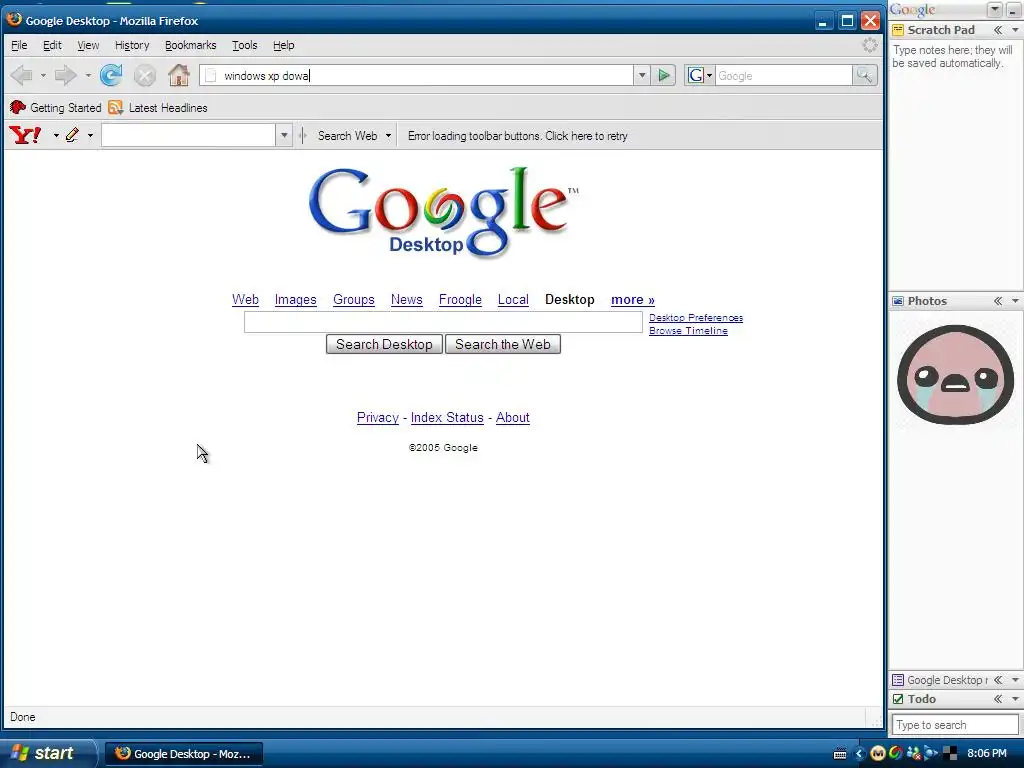This screenshot has height=768, width=1024.
Task: Click the Google logo in the sidebar header
Action: click(x=912, y=10)
